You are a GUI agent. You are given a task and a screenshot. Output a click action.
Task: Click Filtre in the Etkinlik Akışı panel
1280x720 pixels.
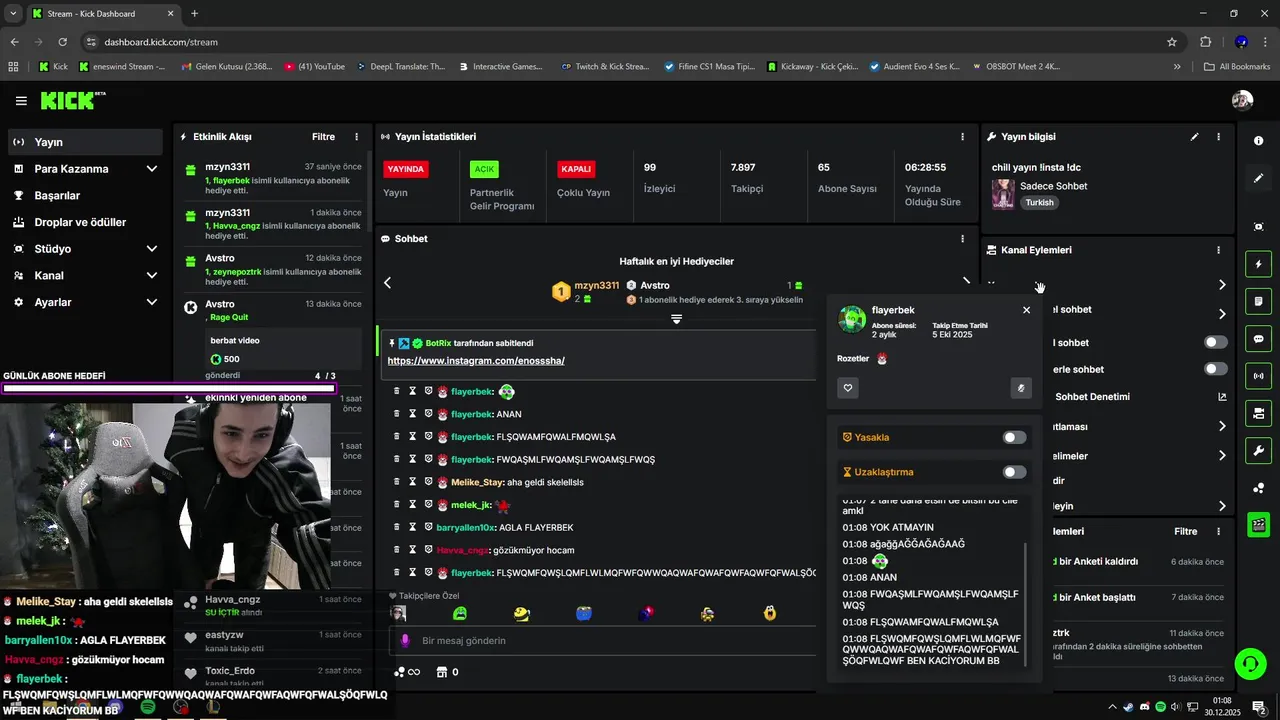323,137
